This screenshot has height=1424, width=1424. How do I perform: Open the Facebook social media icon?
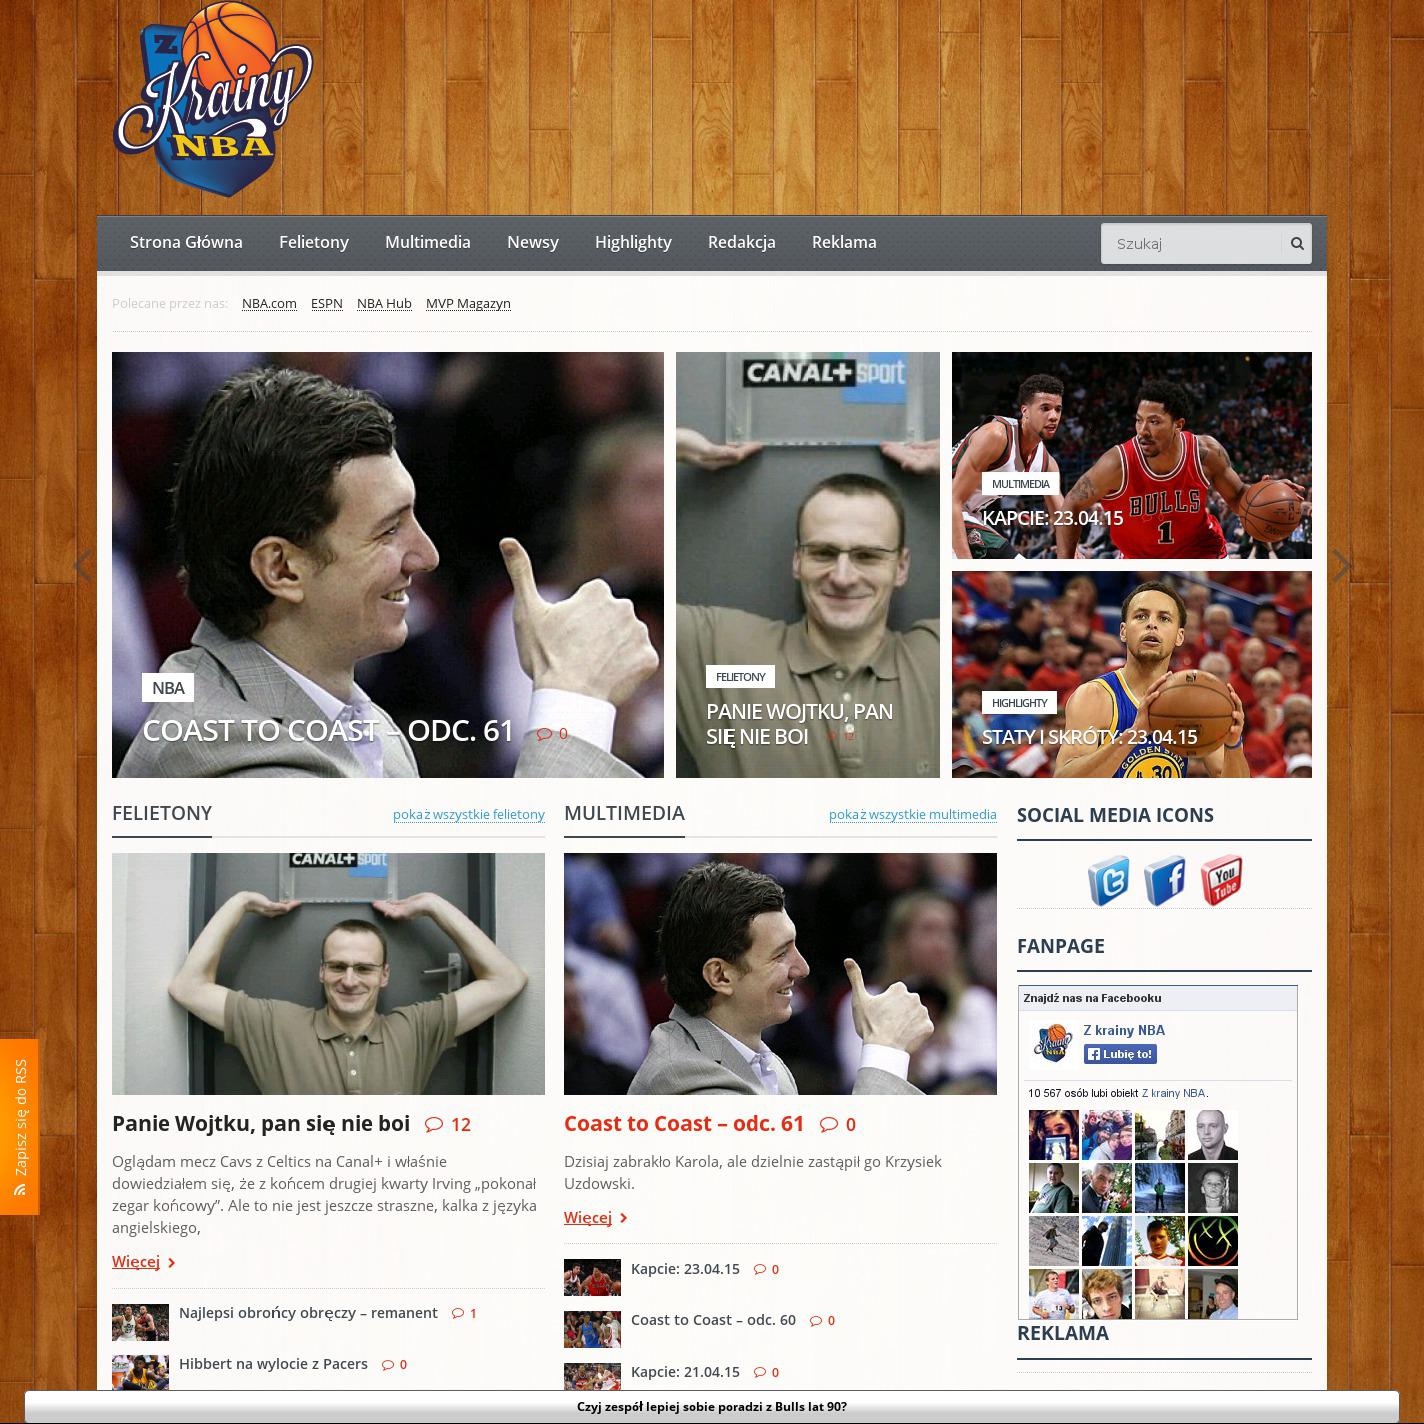[1165, 881]
